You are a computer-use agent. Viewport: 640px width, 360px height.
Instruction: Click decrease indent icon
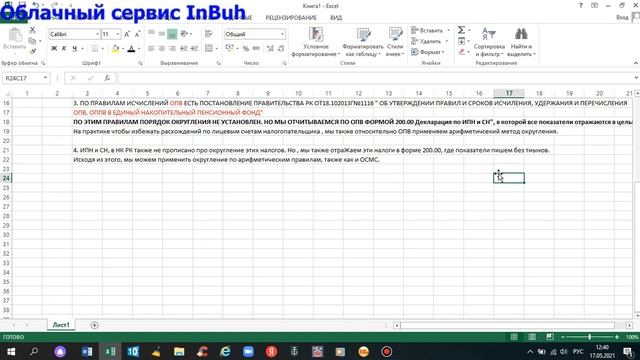click(x=184, y=49)
